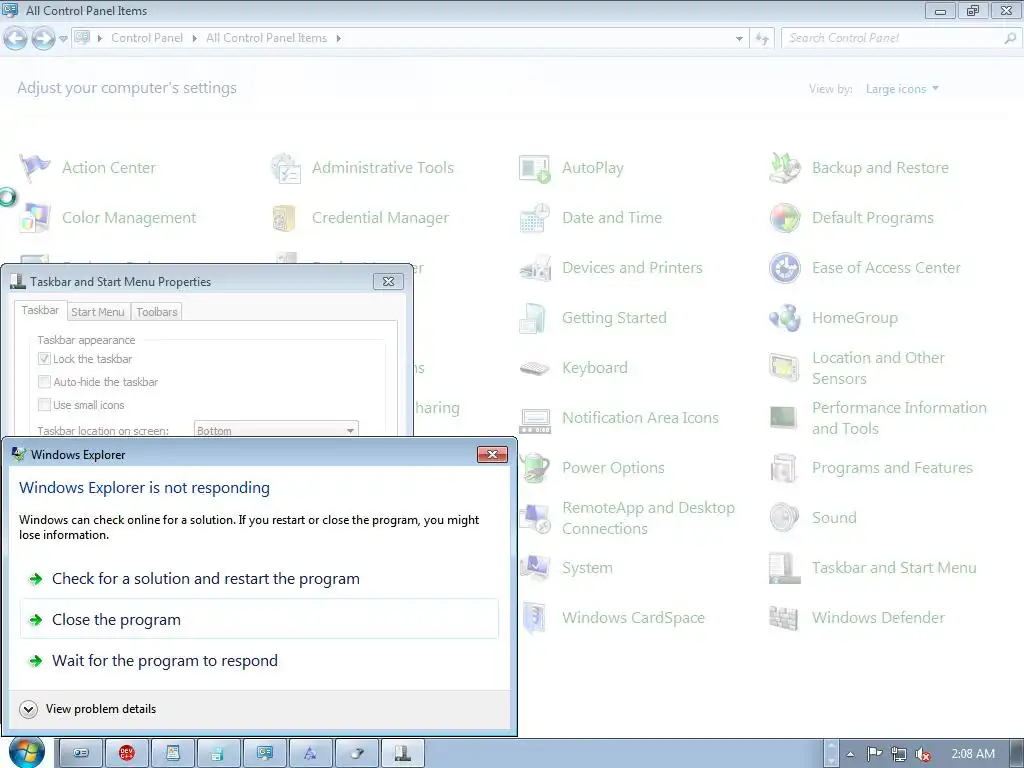Open the Action Center flag icon
Image resolution: width=1024 pixels, height=768 pixels.
click(34, 168)
